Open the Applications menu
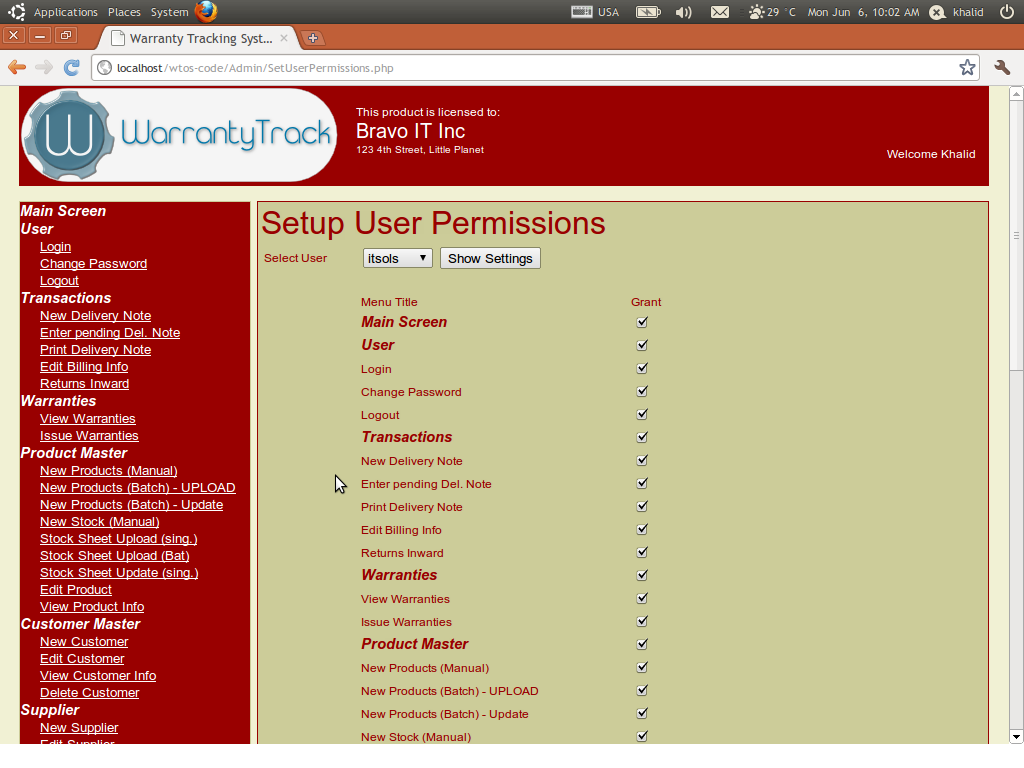The width and height of the screenshot is (1024, 768). click(x=65, y=12)
